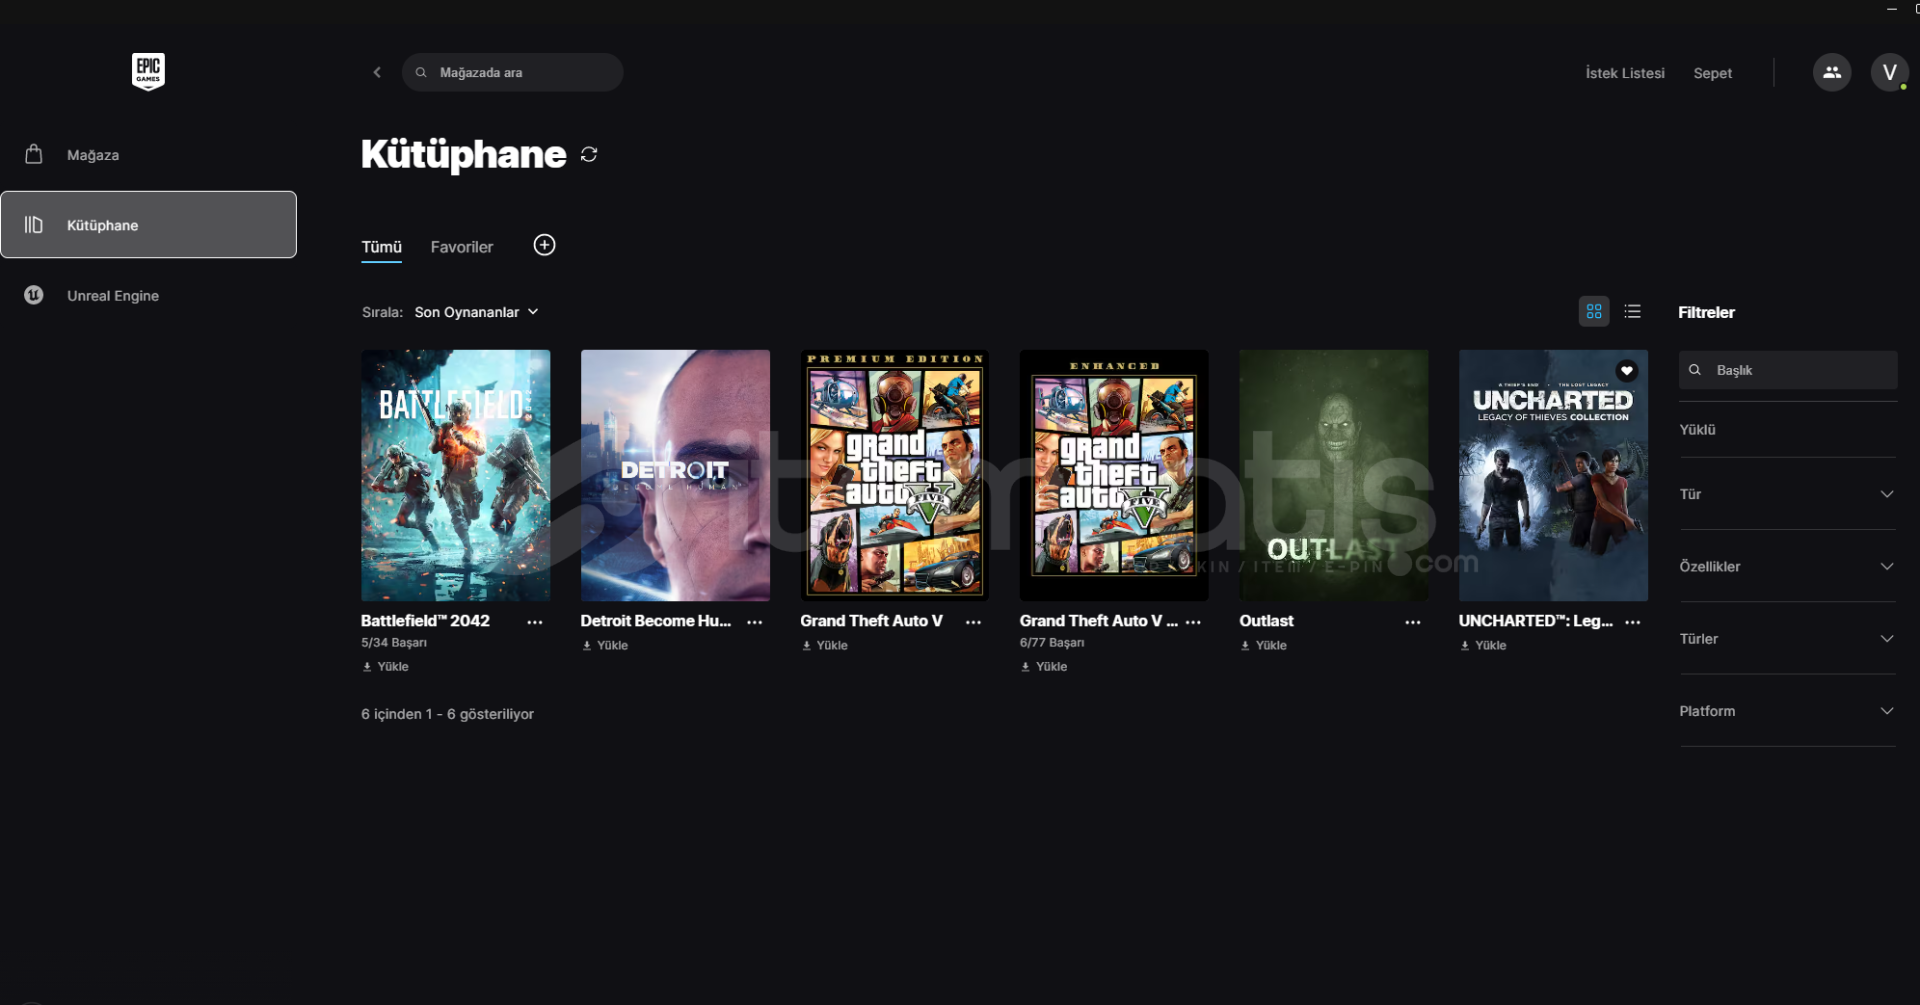Open GTA V Enhanced cover art

(1114, 475)
